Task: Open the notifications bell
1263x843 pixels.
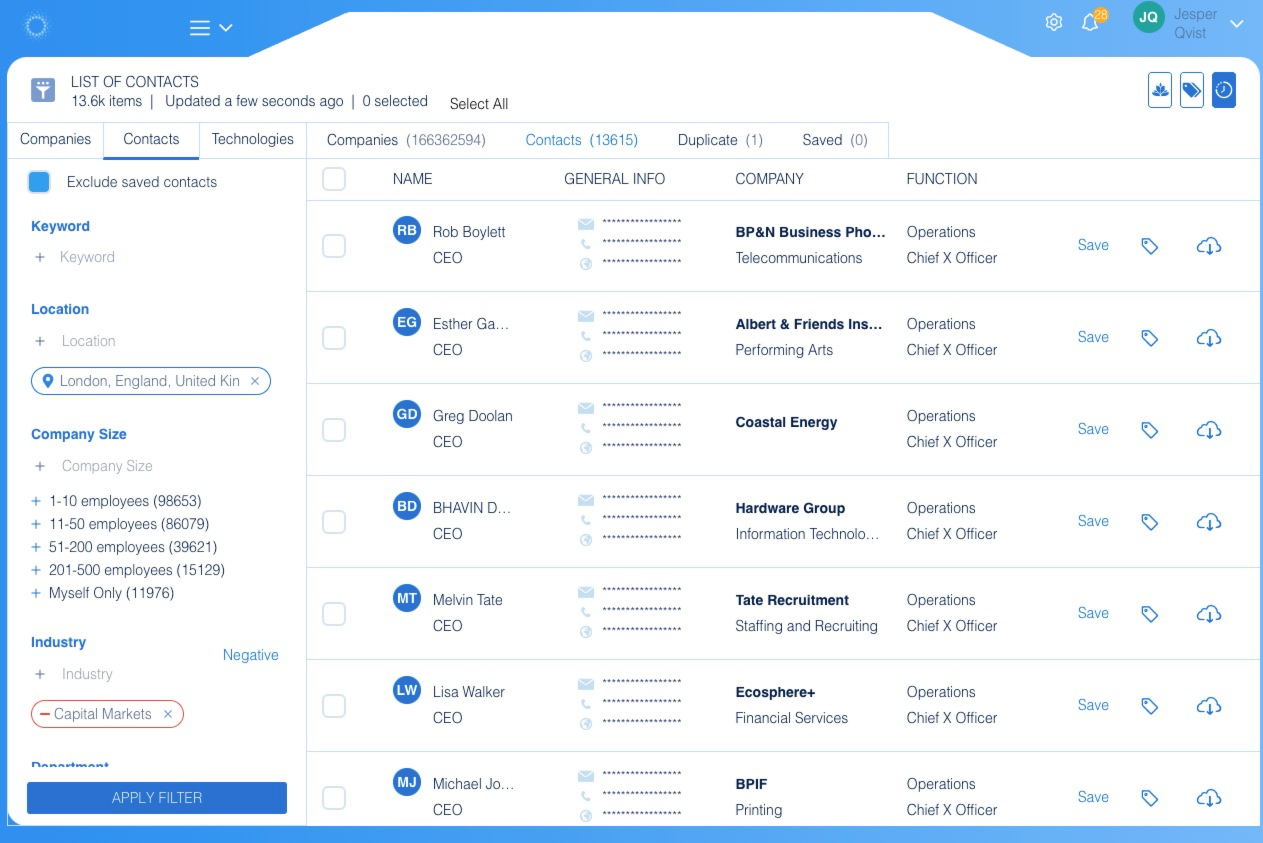Action: tap(1091, 22)
